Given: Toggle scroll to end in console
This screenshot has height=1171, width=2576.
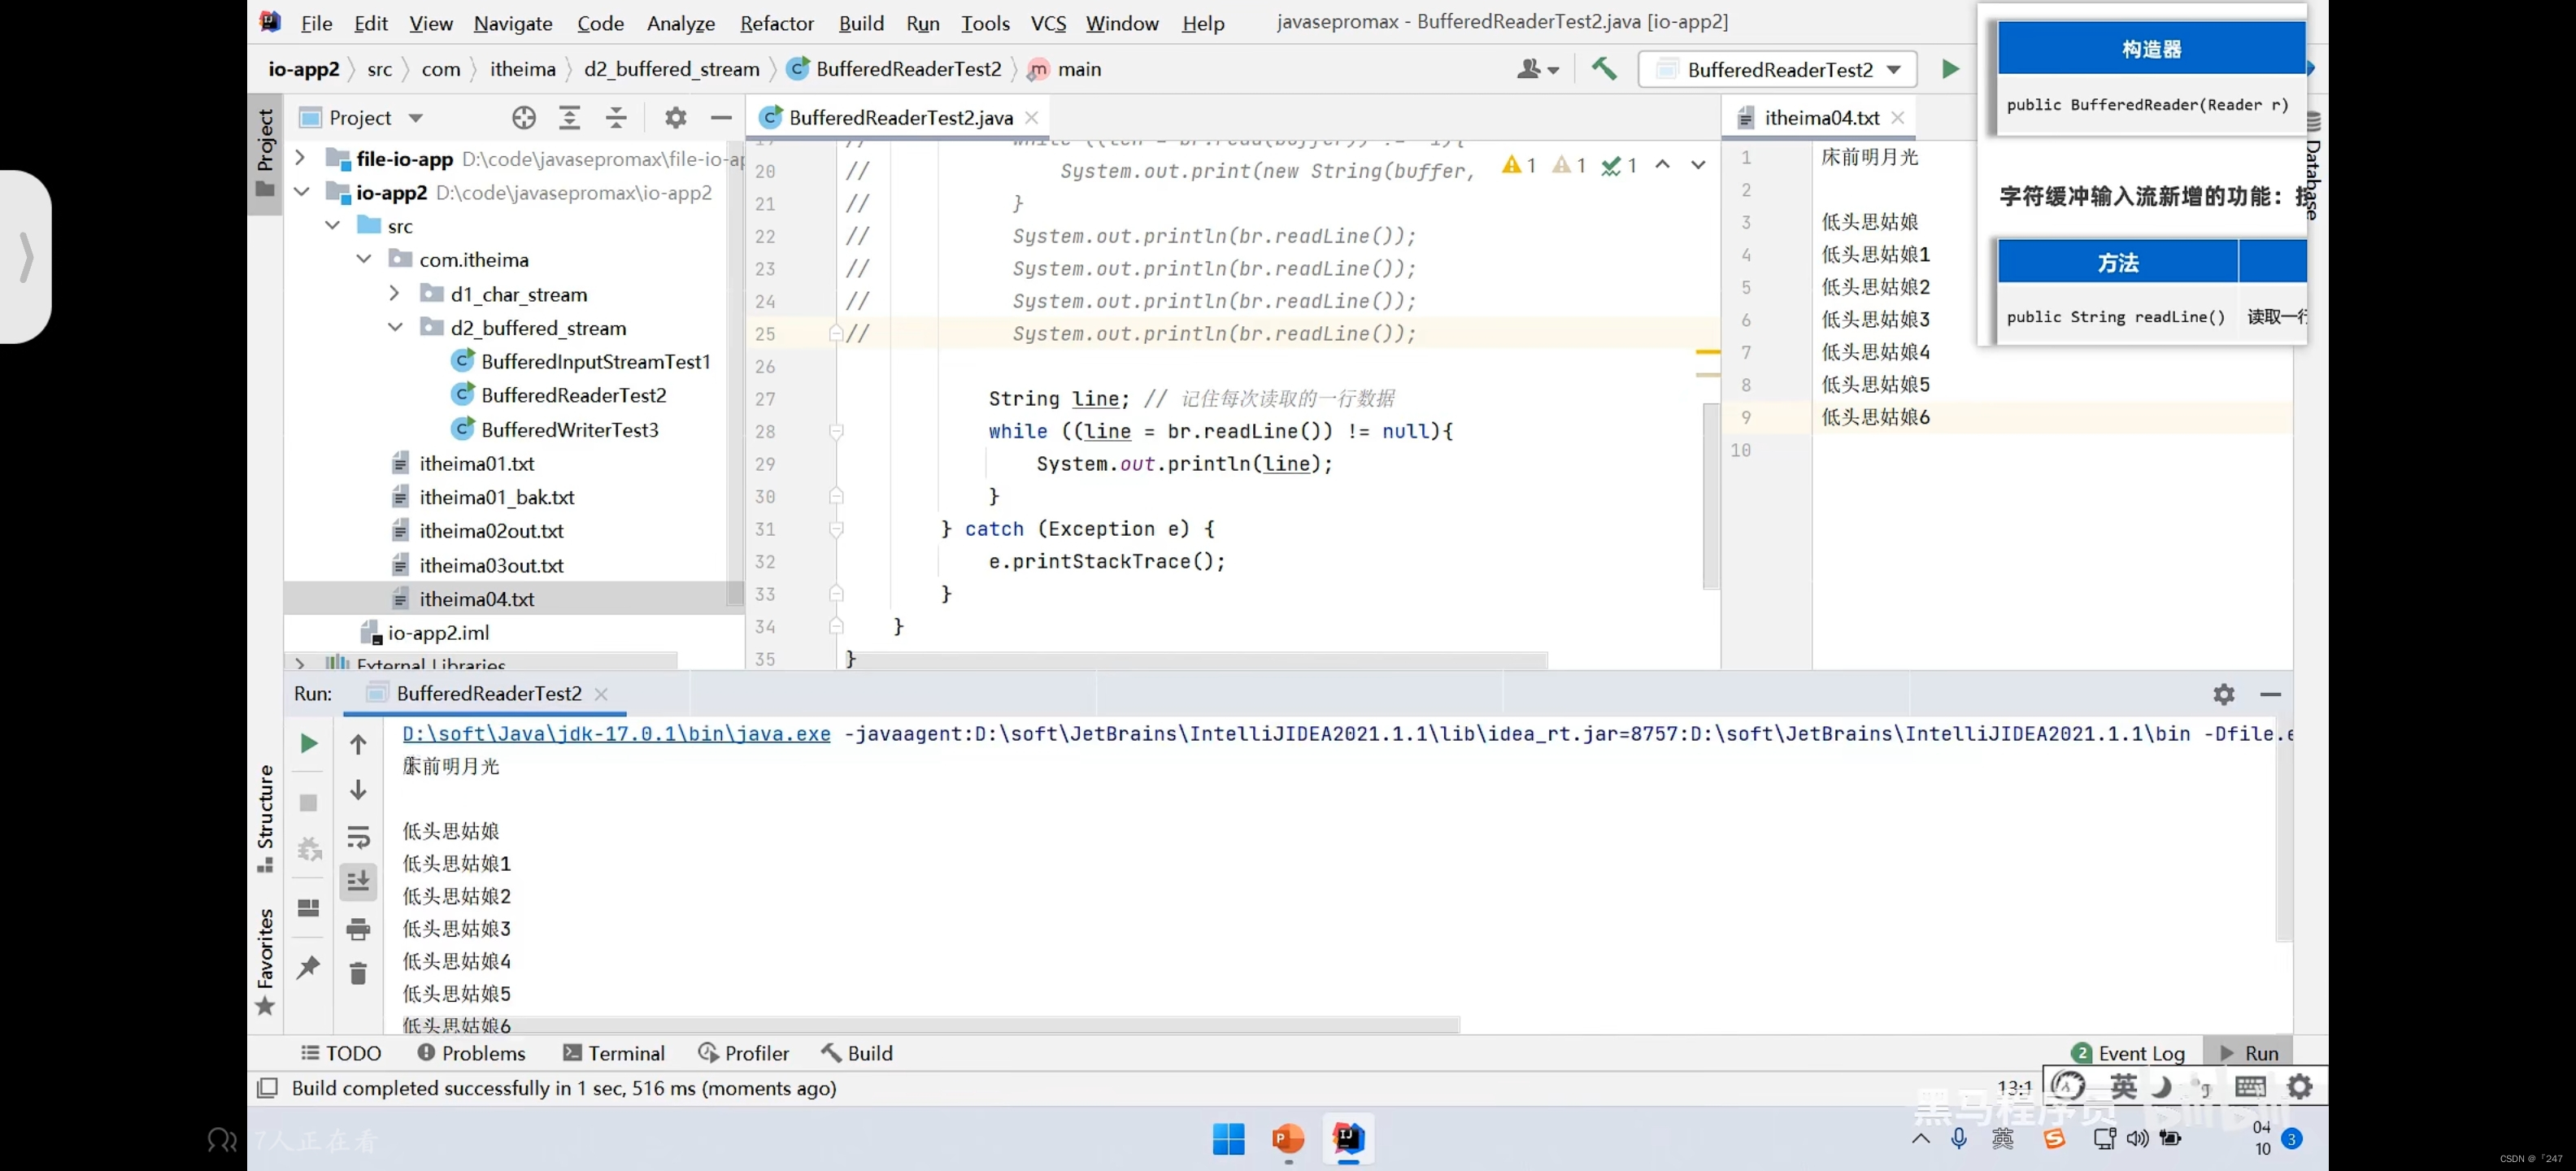Looking at the screenshot, I should [358, 881].
